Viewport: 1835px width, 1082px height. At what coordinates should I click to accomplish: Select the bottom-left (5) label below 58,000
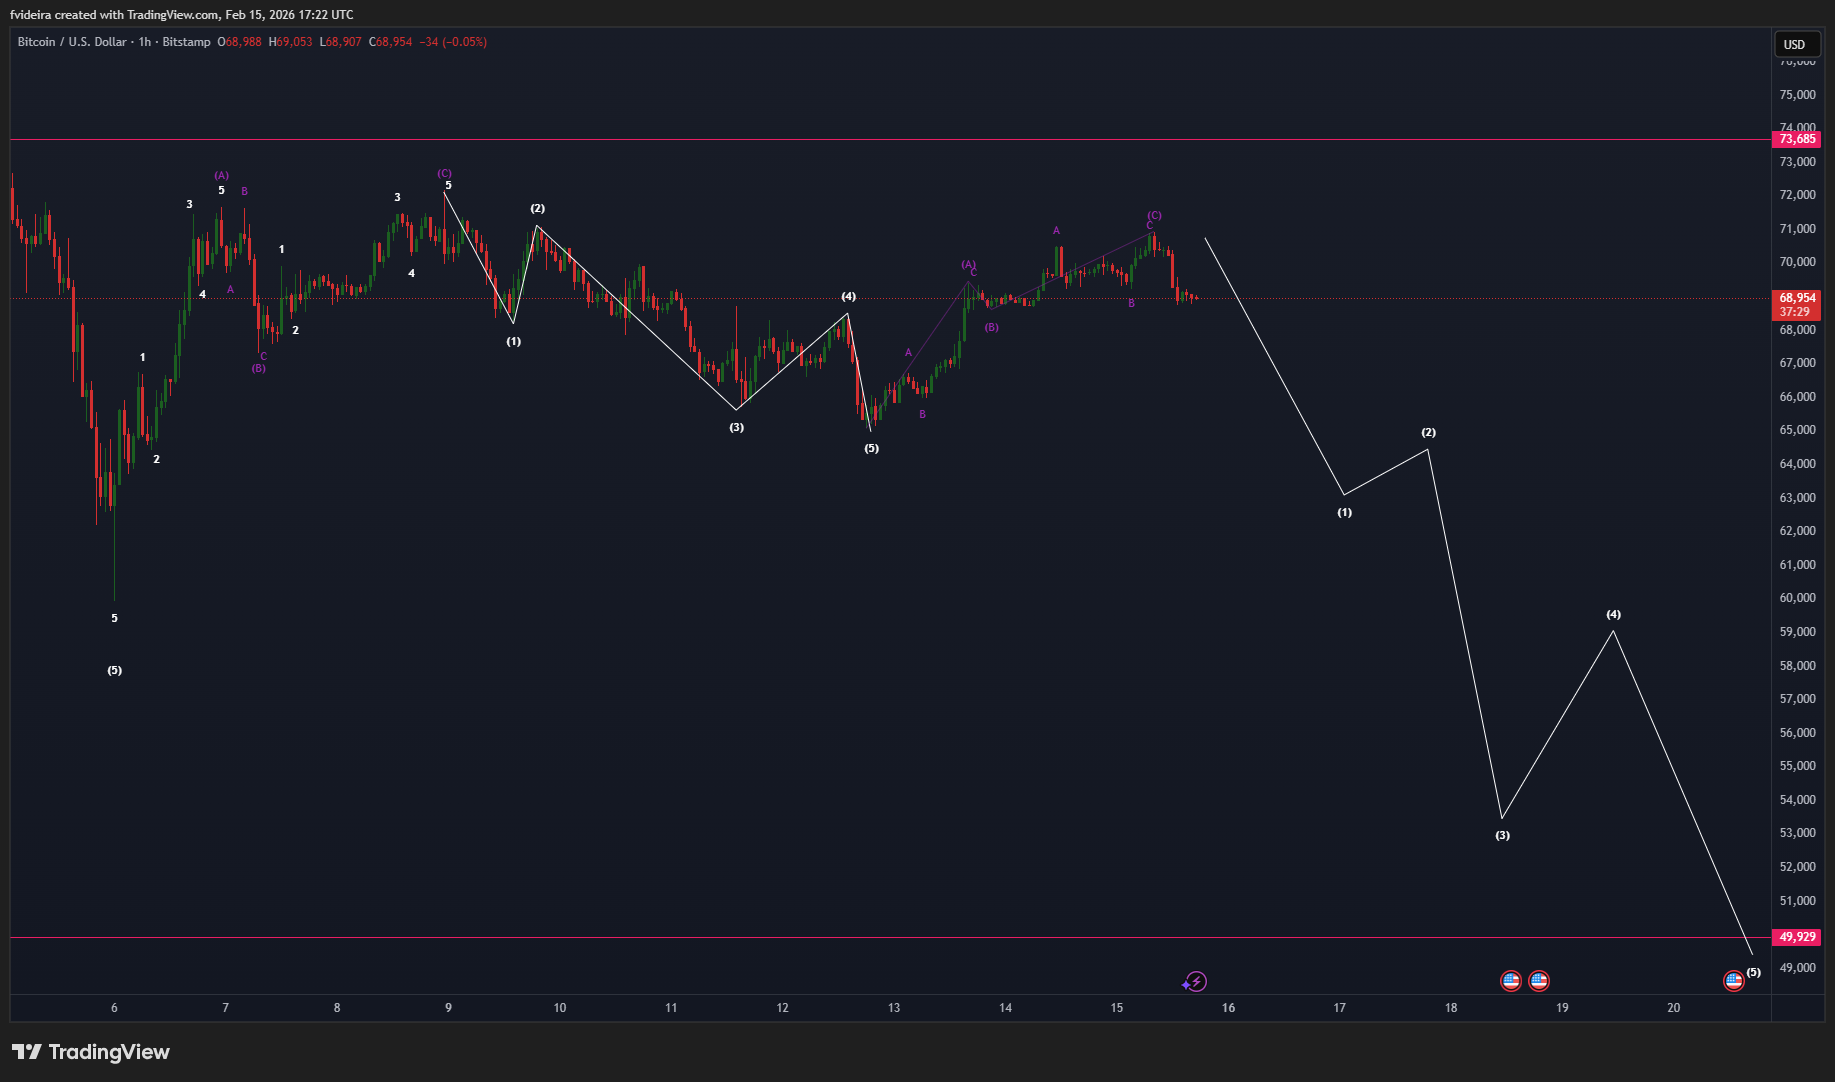click(115, 670)
